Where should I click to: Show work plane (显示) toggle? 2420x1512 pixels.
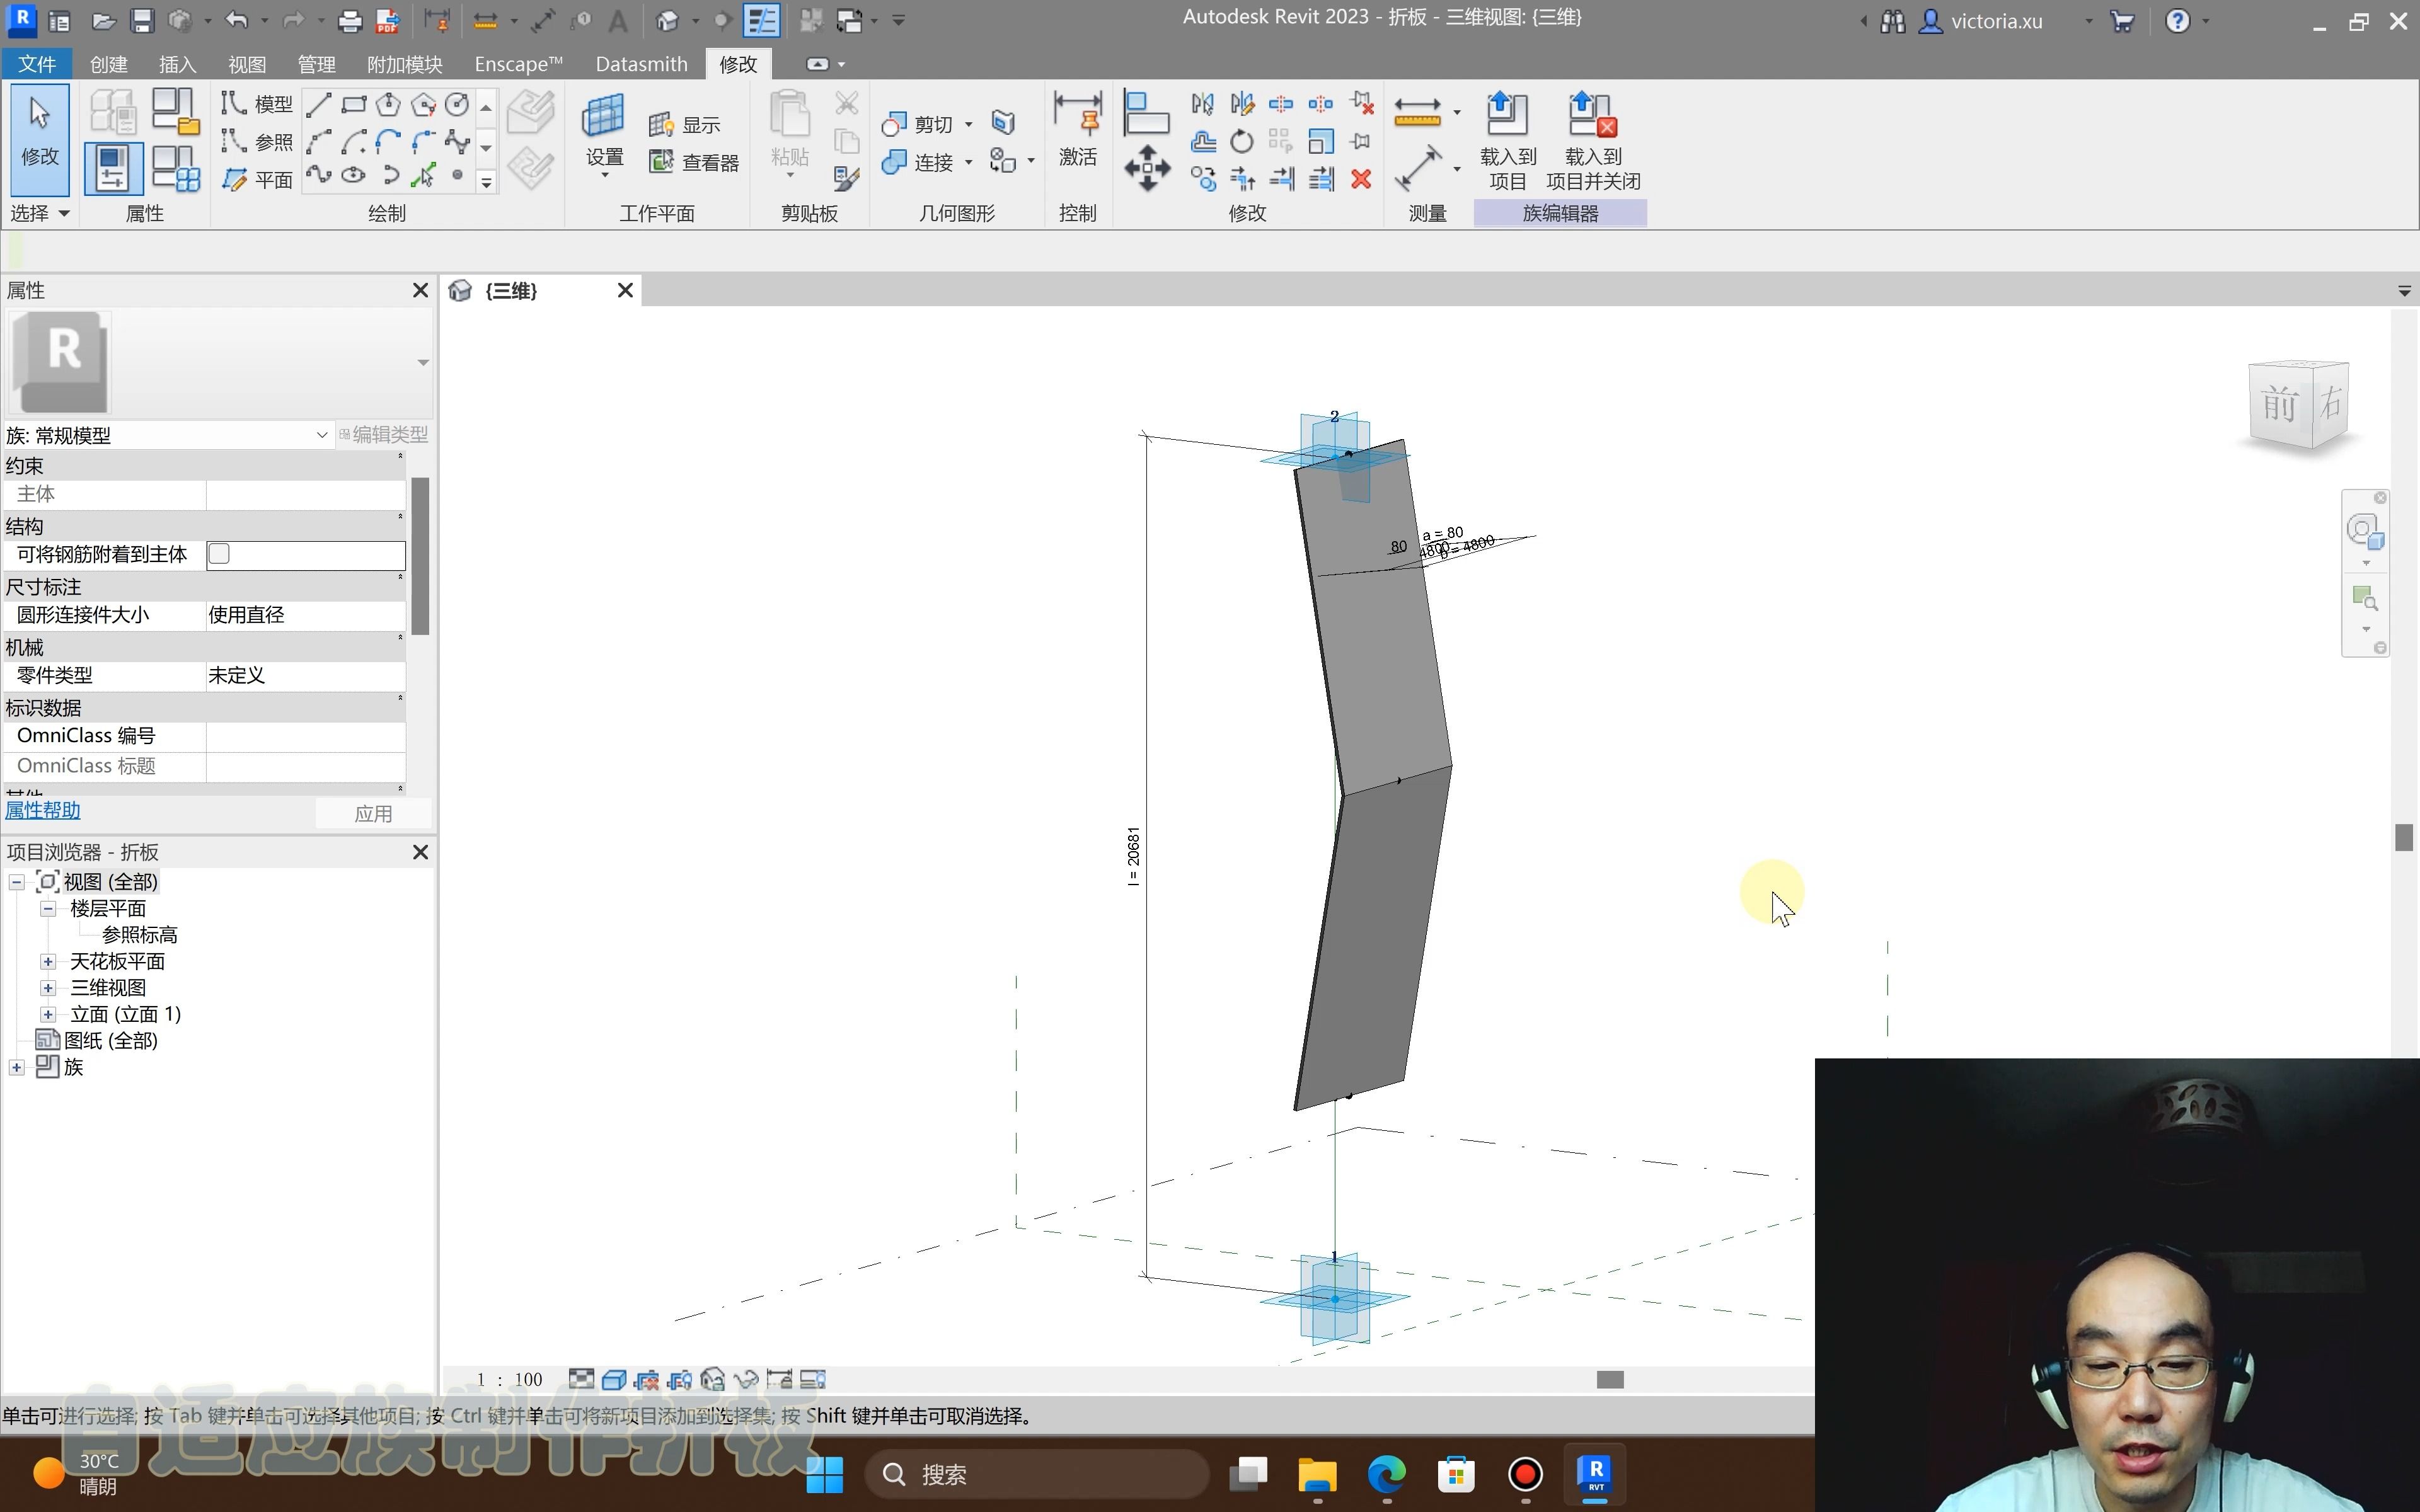(685, 125)
